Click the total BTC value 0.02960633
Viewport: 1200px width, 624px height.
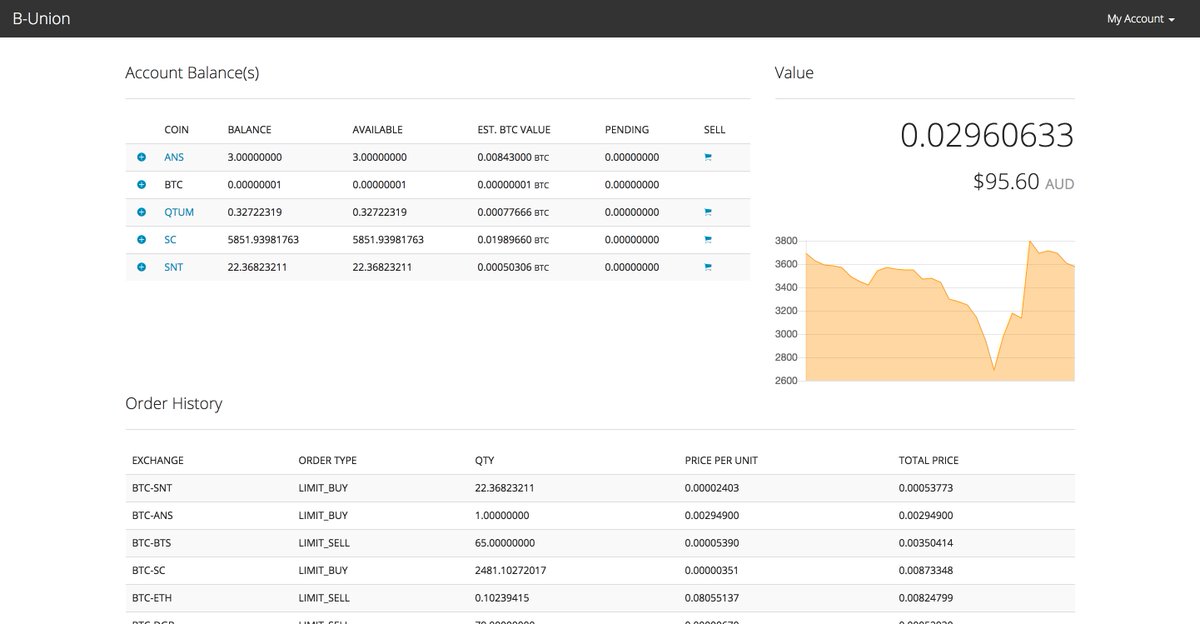tap(987, 135)
